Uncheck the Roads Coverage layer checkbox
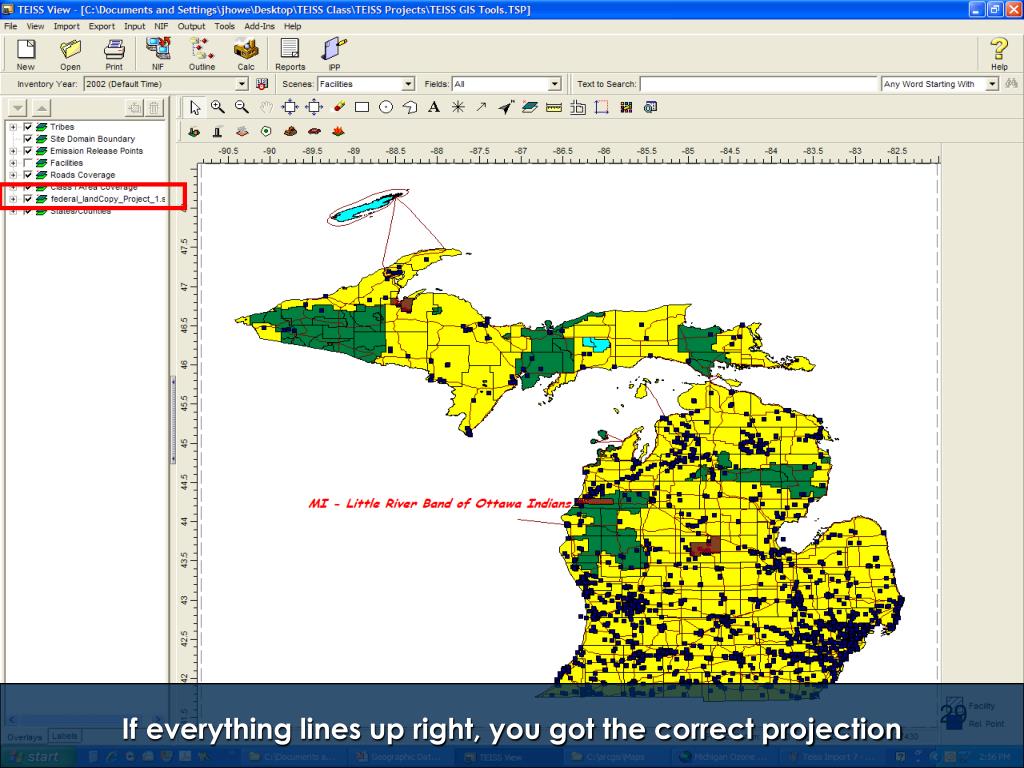1024x768 pixels. tap(27, 174)
